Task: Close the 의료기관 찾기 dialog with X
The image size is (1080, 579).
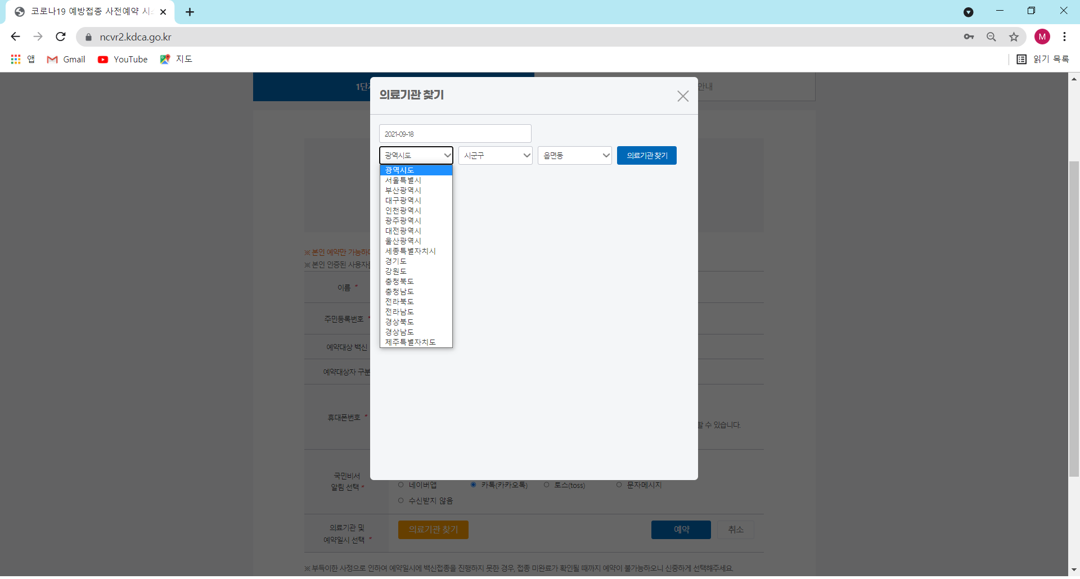Action: tap(683, 96)
